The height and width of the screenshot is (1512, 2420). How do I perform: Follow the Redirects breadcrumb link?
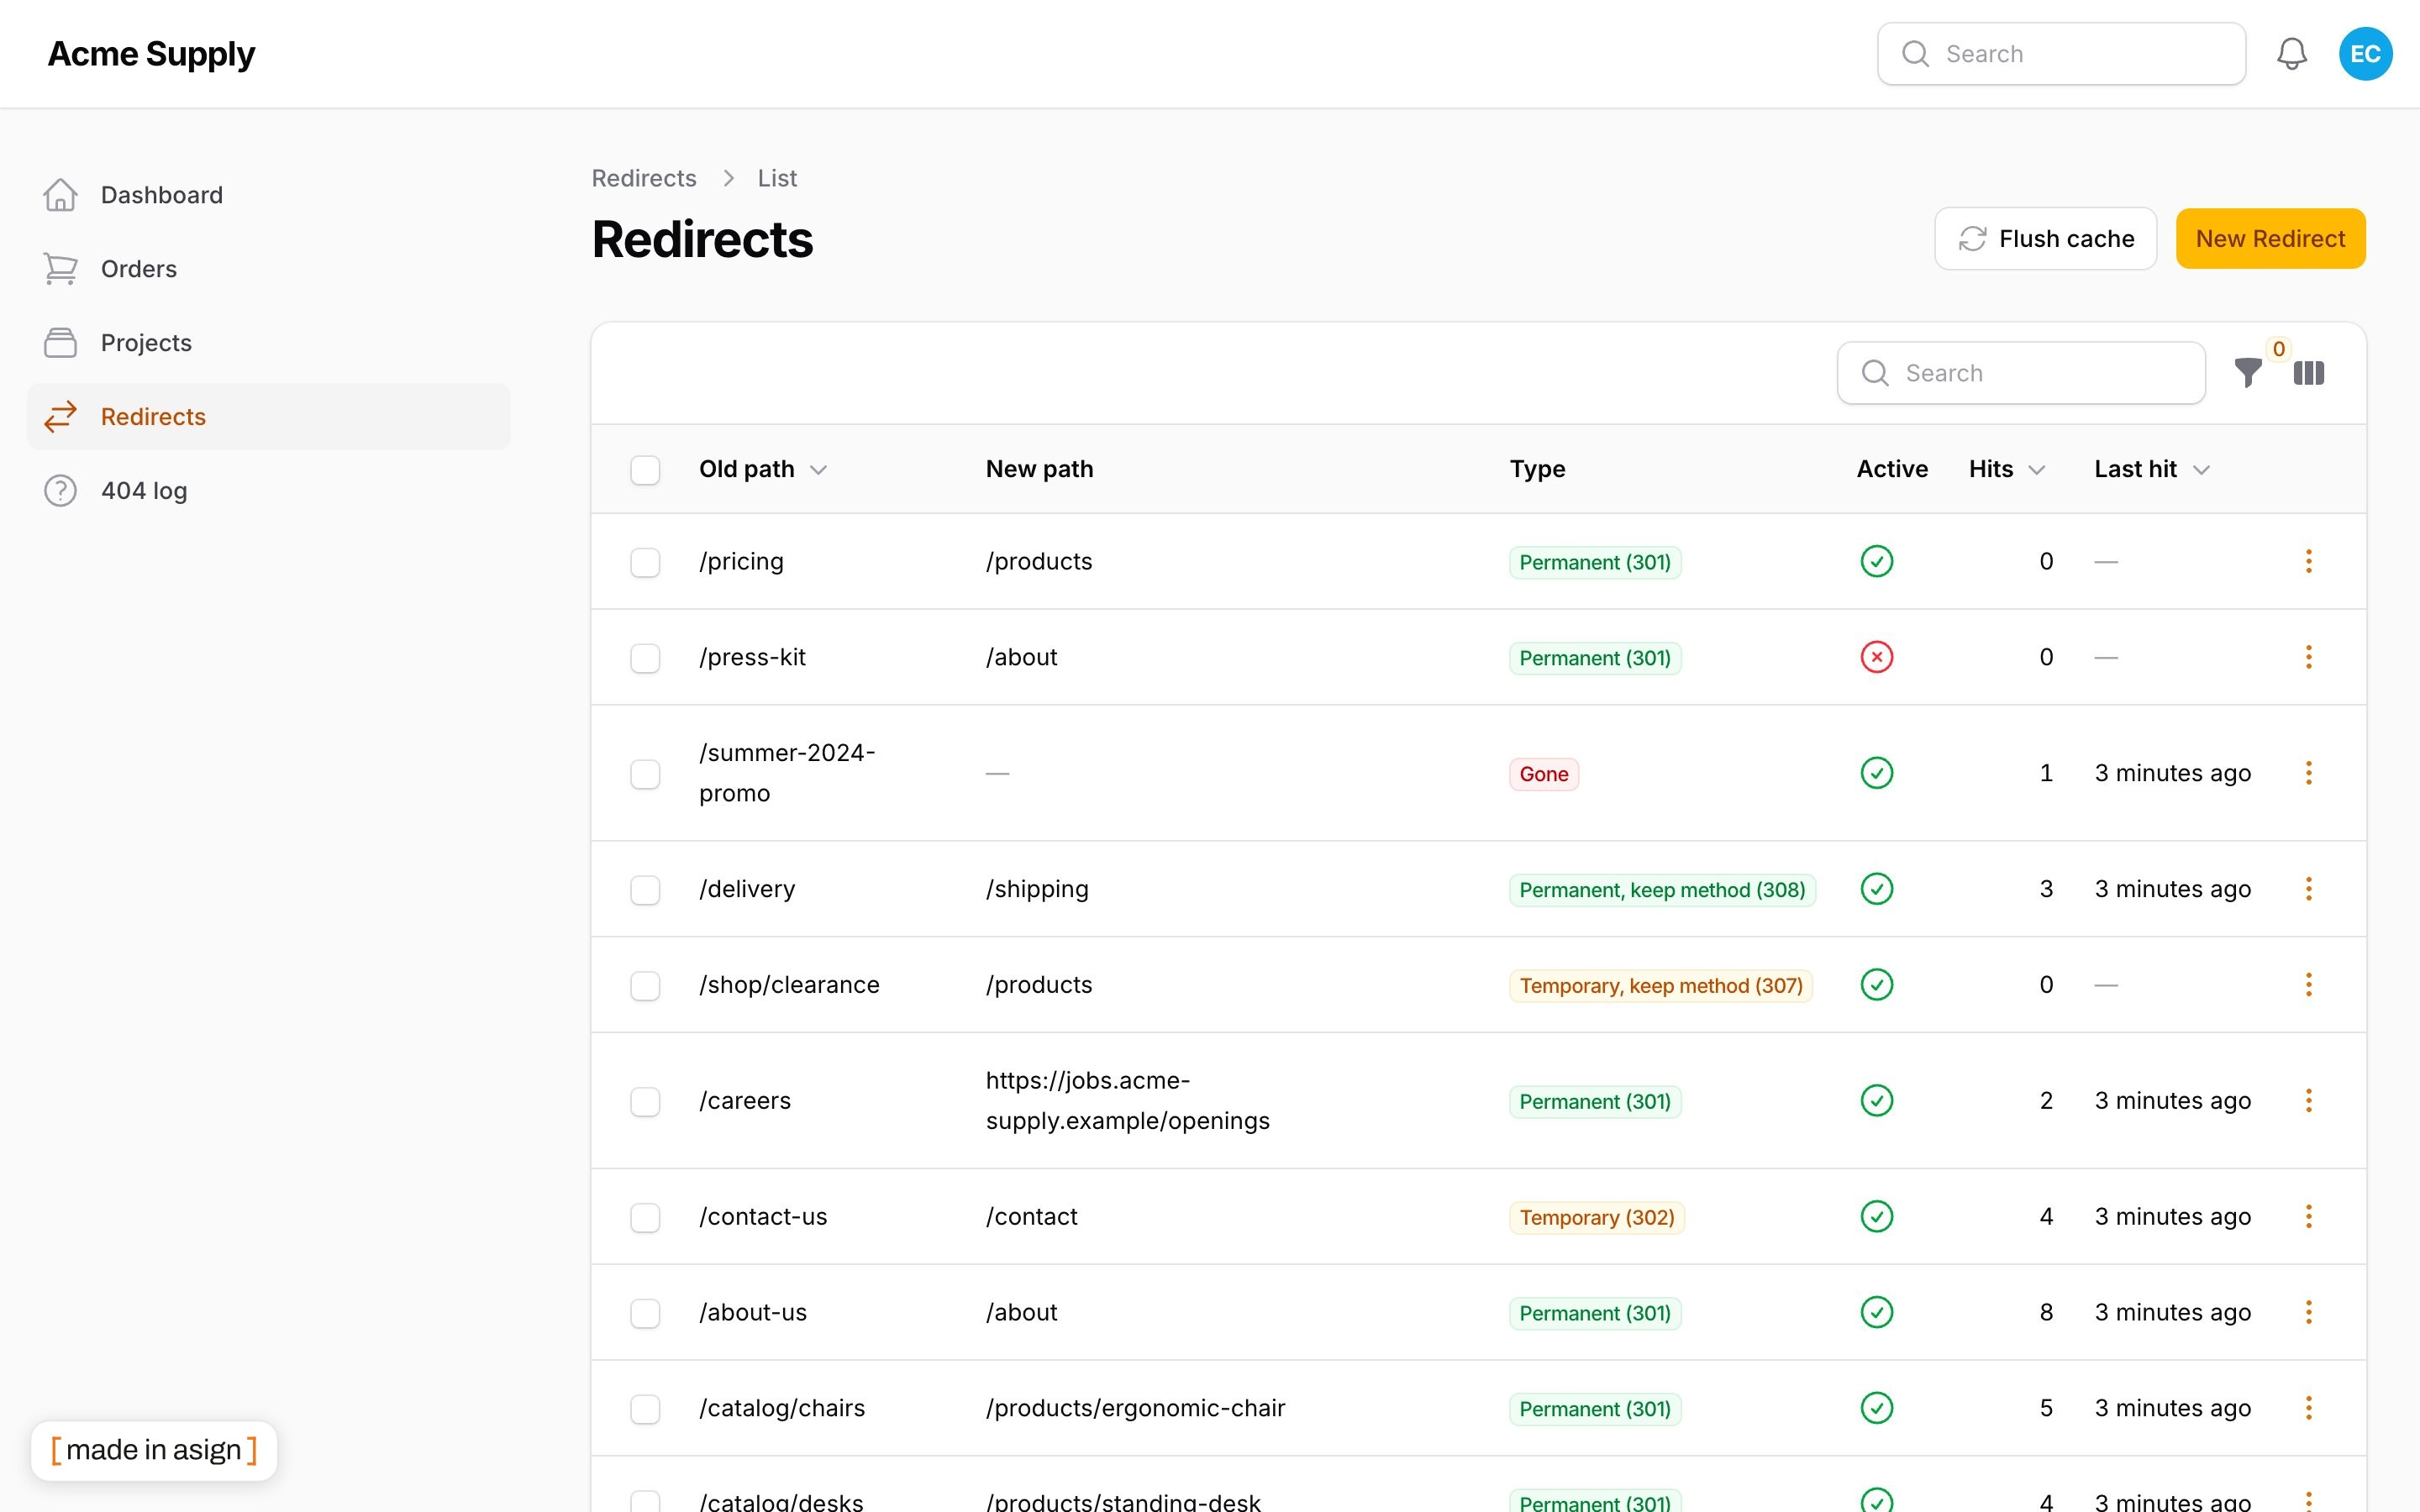tap(644, 178)
